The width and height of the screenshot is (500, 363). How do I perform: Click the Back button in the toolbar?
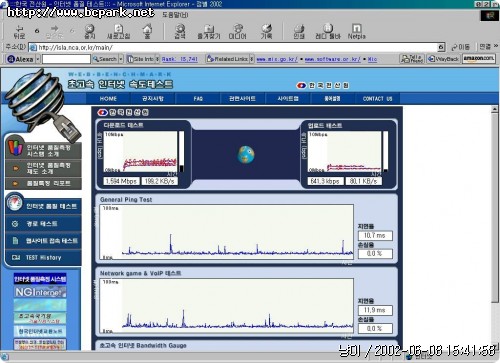[19, 32]
